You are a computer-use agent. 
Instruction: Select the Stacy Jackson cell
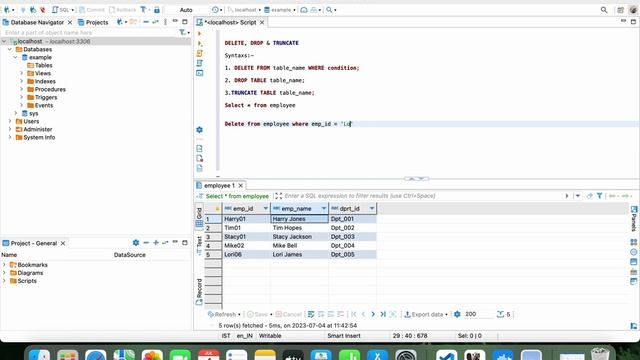(x=300, y=237)
